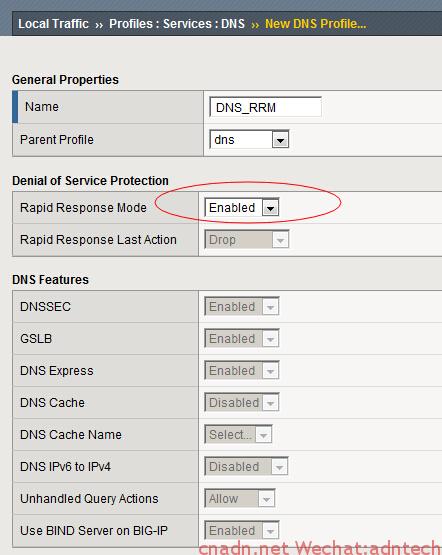Click DNS IPv6 to IPv4 dropdown arrow
The width and height of the screenshot is (442, 555).
pyautogui.click(x=279, y=467)
